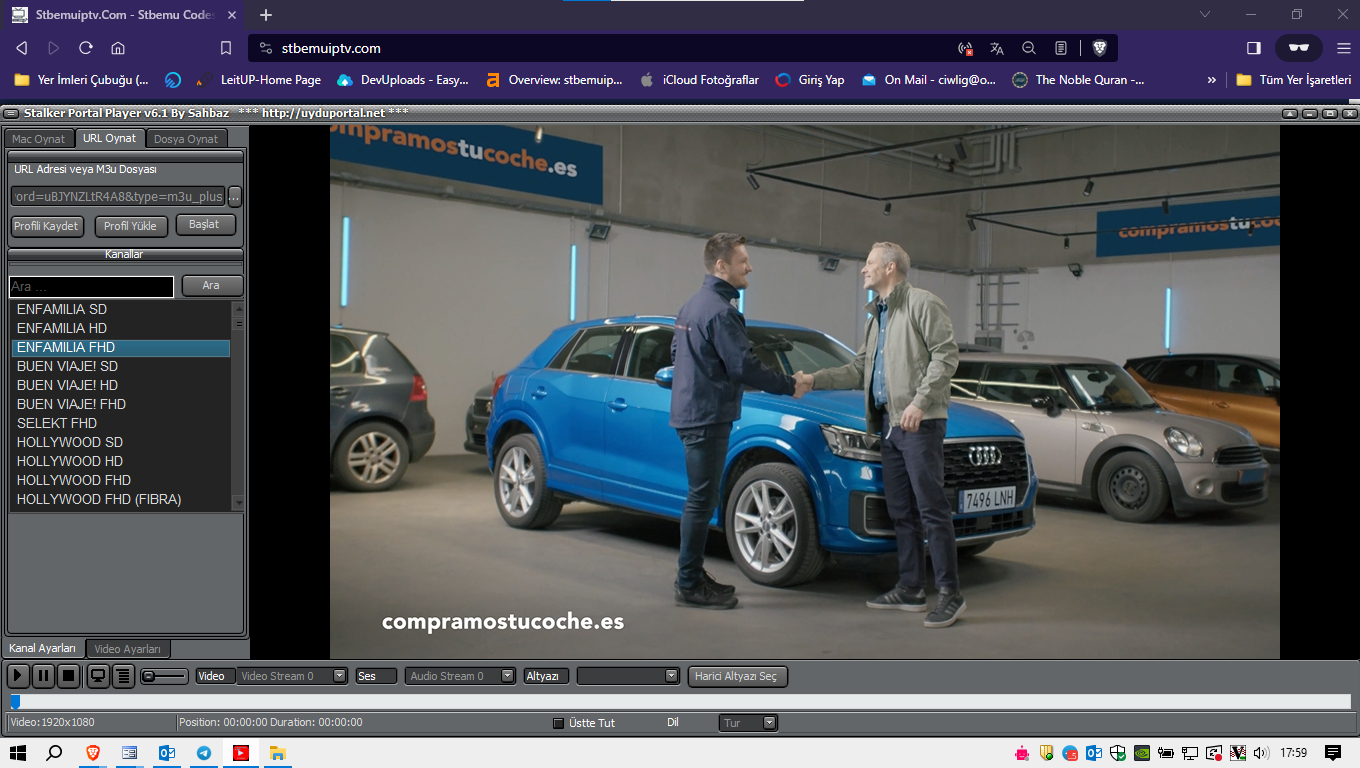1360x768 pixels.
Task: Click the Ara channel search field
Action: 92,286
